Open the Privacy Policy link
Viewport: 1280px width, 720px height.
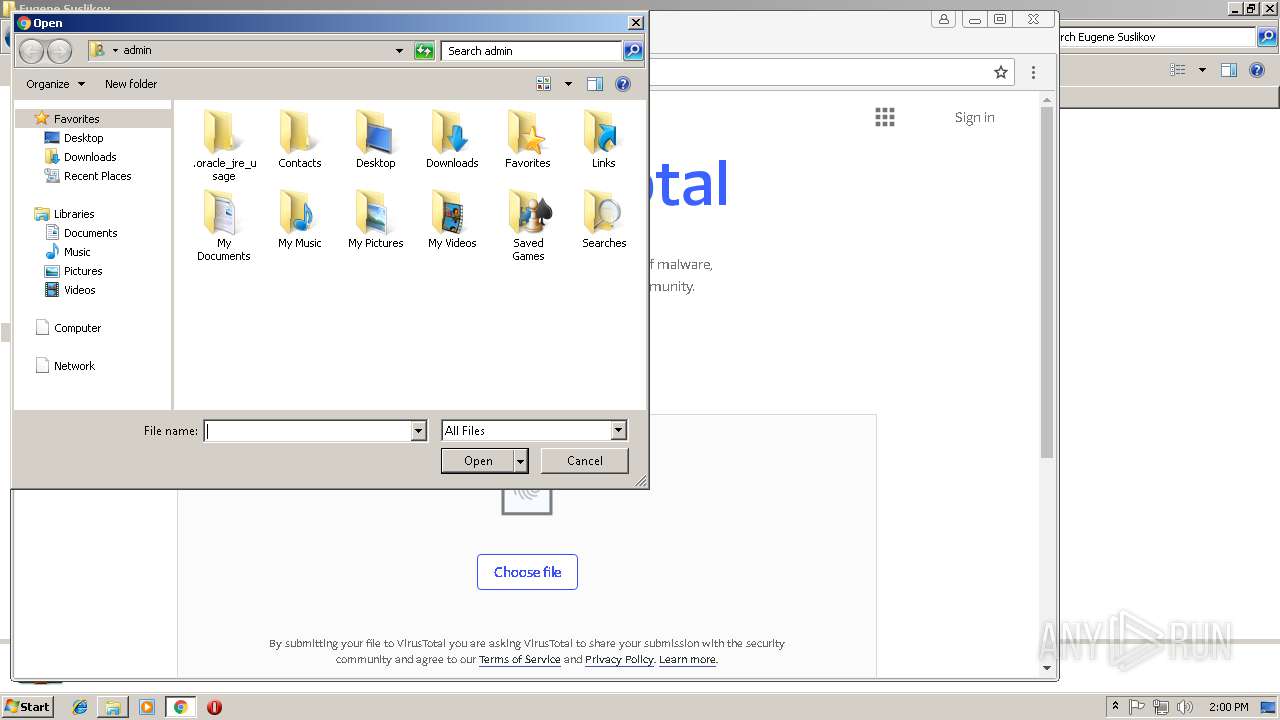(x=619, y=659)
